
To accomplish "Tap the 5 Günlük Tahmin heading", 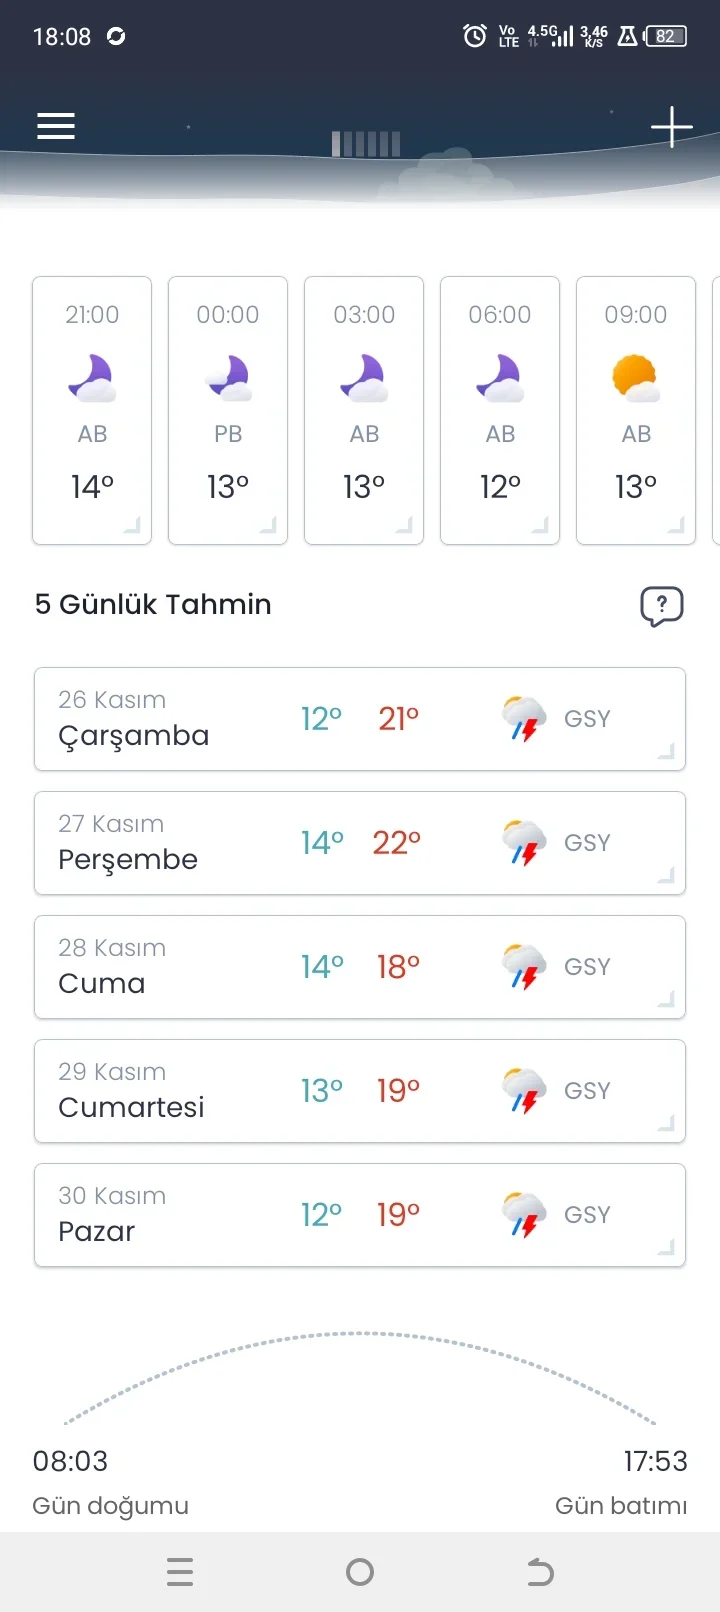I will 153,604.
